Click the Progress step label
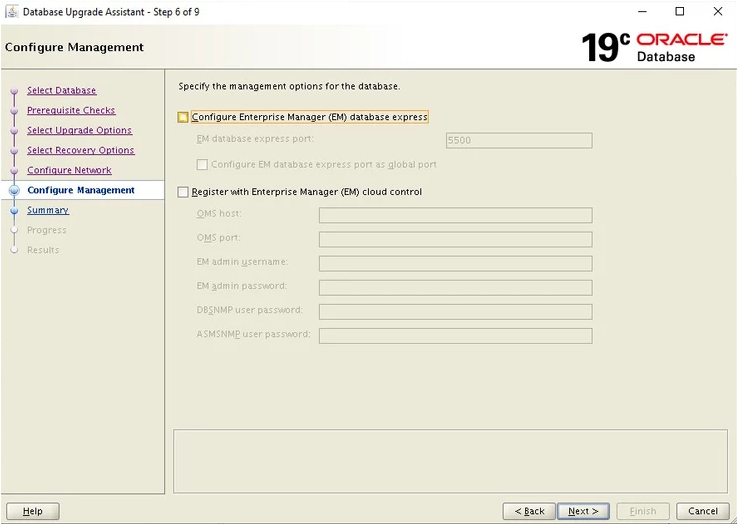 46,230
